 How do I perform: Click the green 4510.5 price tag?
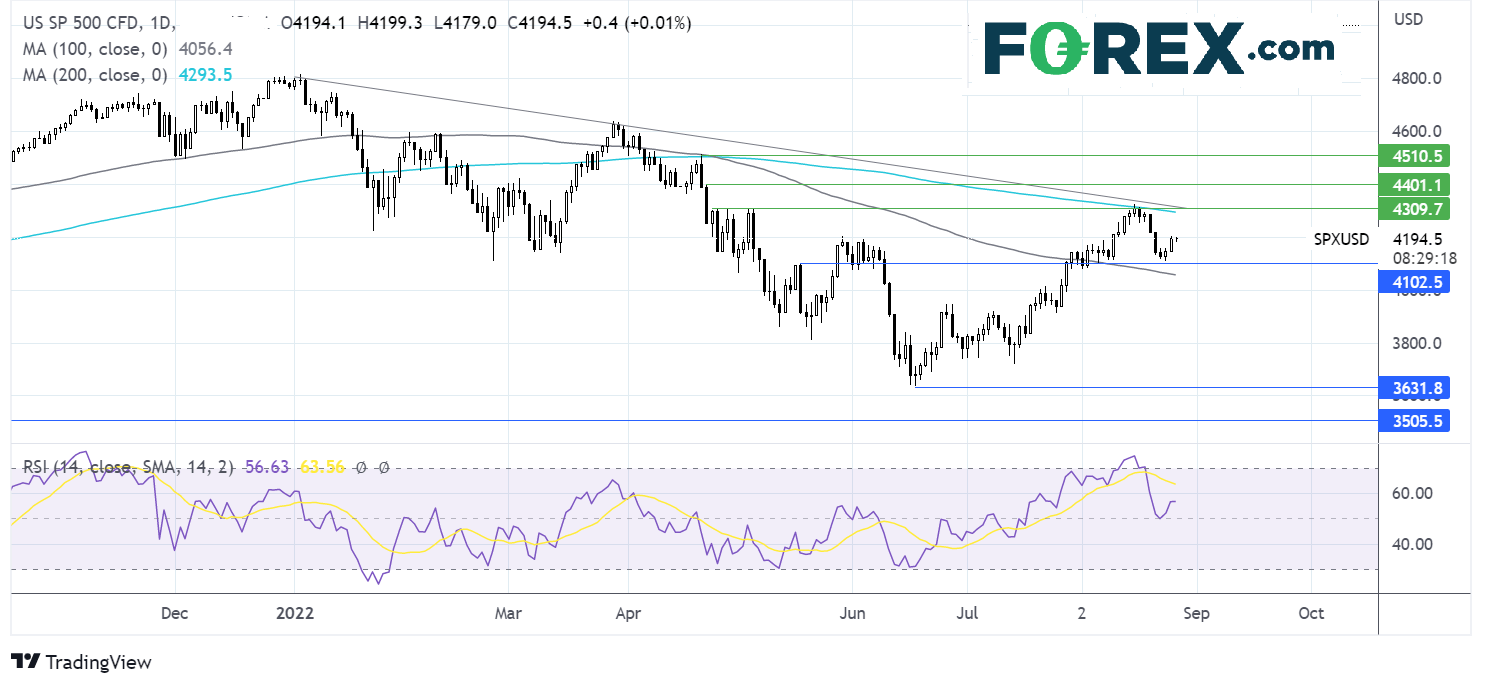1415,156
